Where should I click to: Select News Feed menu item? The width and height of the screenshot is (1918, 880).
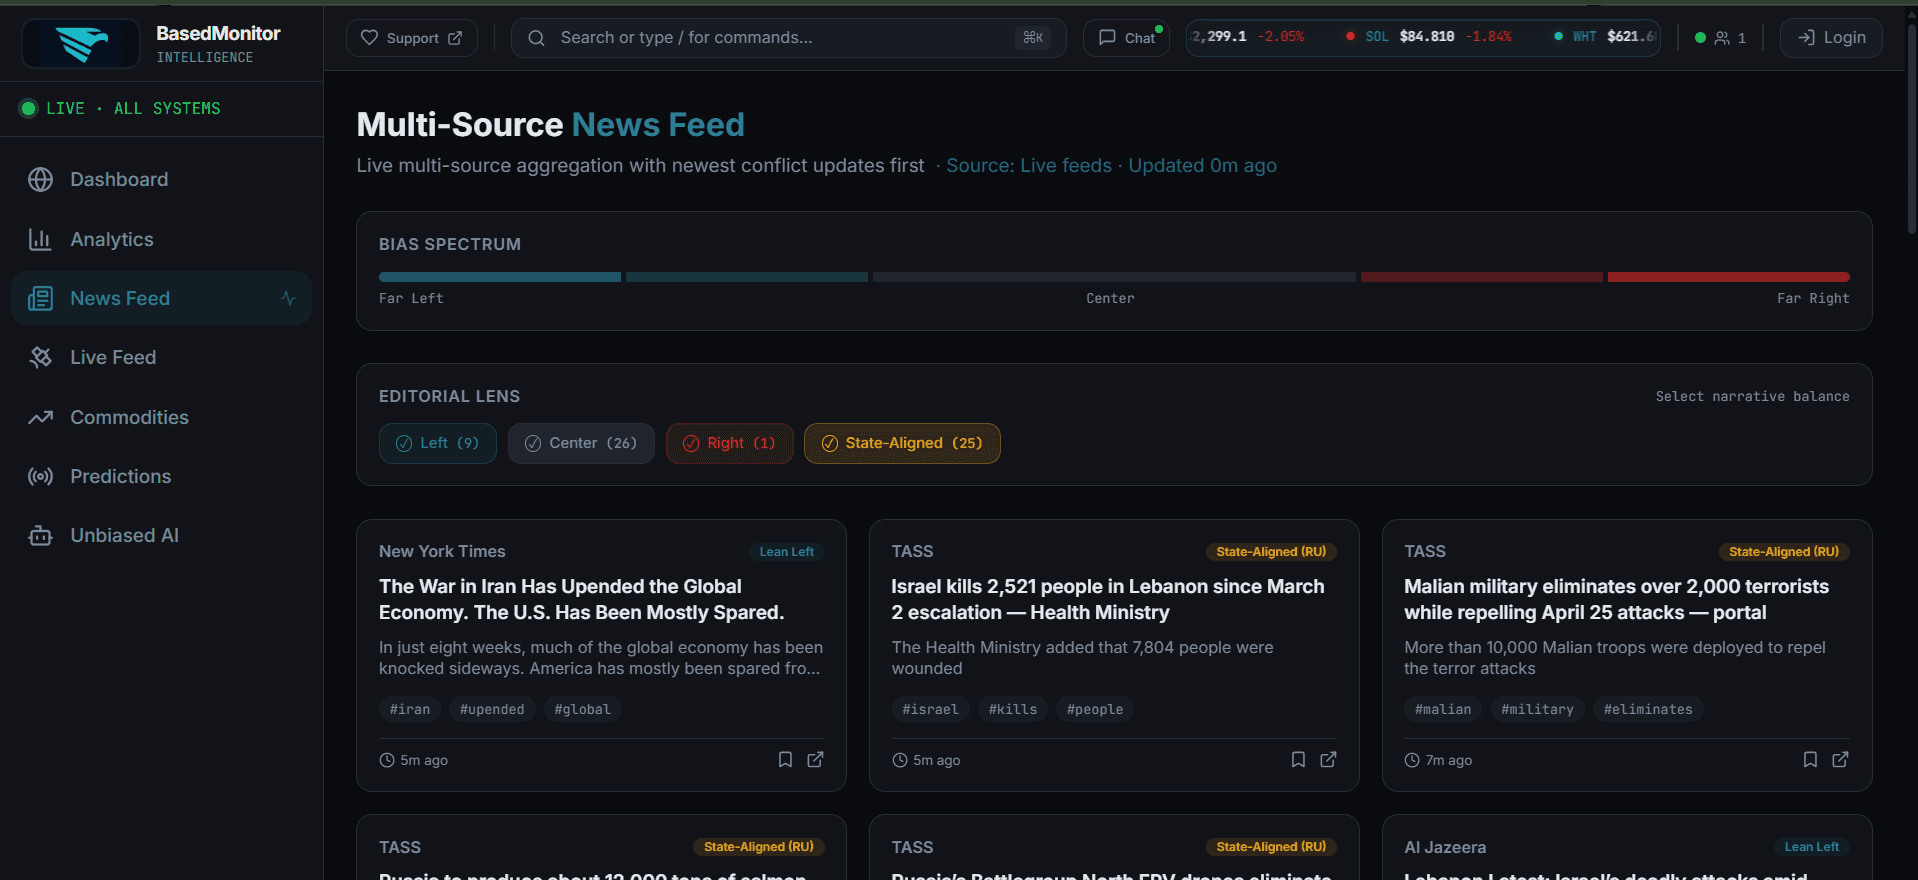coord(161,298)
